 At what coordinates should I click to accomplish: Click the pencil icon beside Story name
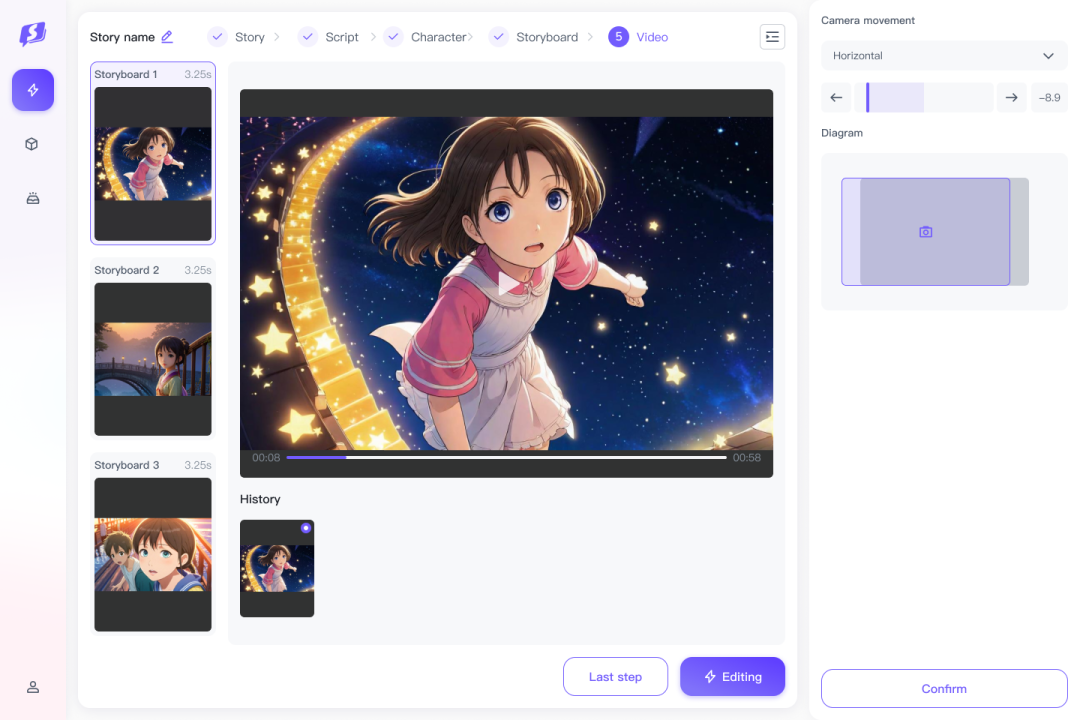click(167, 37)
